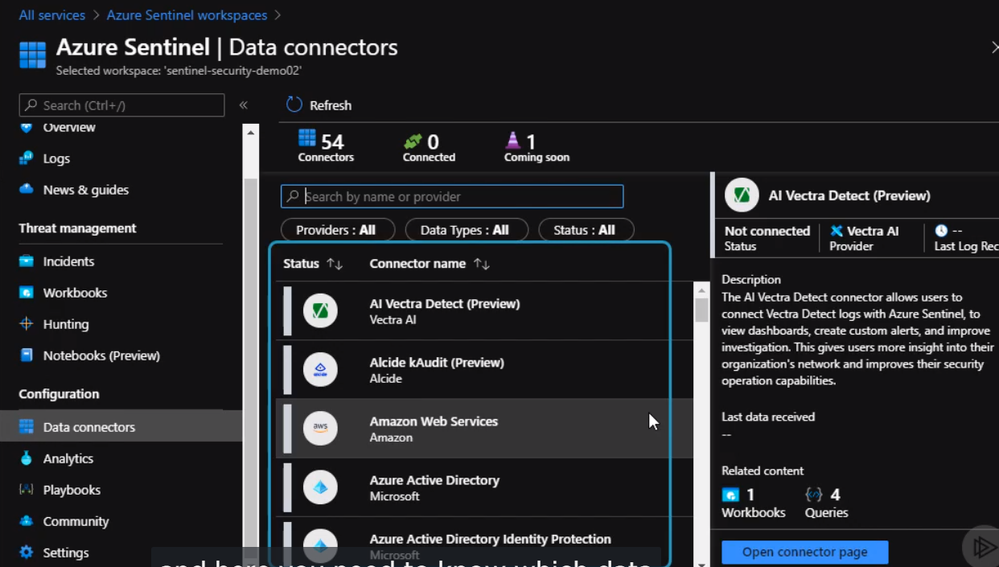Select the Azure Active Directory connector row

pos(484,487)
